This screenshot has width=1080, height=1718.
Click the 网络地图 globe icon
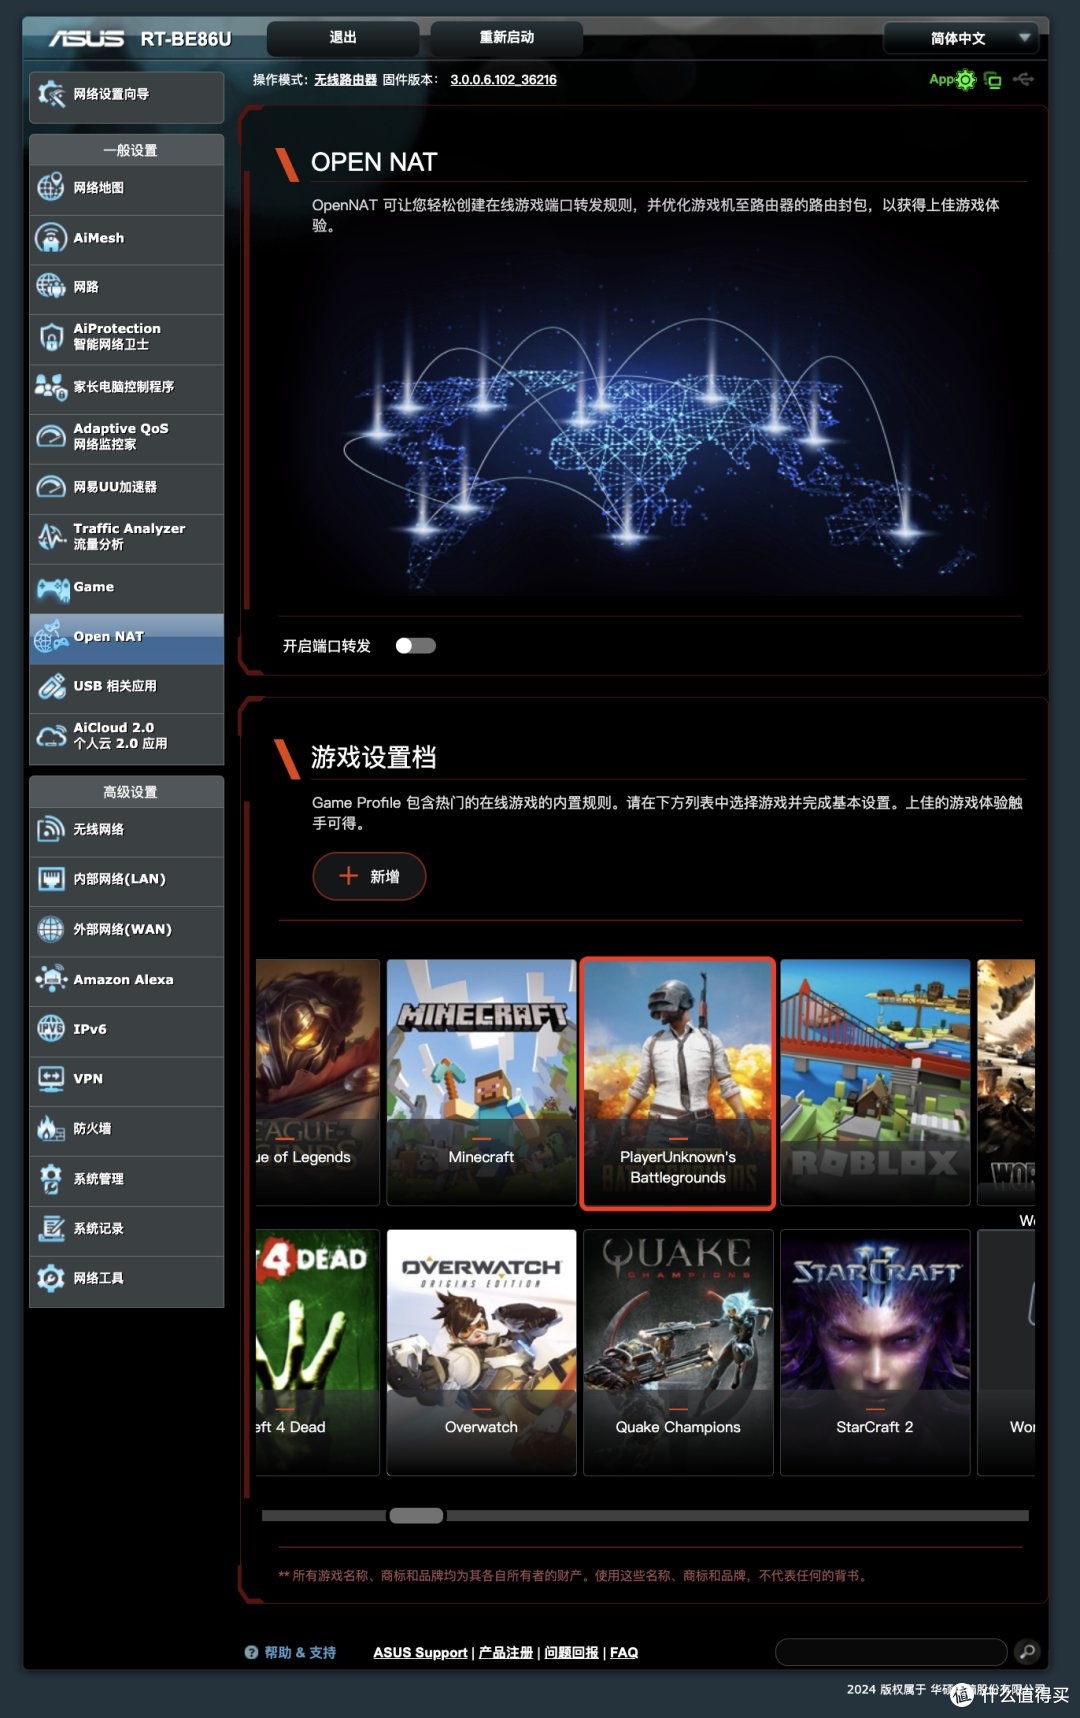click(x=51, y=188)
